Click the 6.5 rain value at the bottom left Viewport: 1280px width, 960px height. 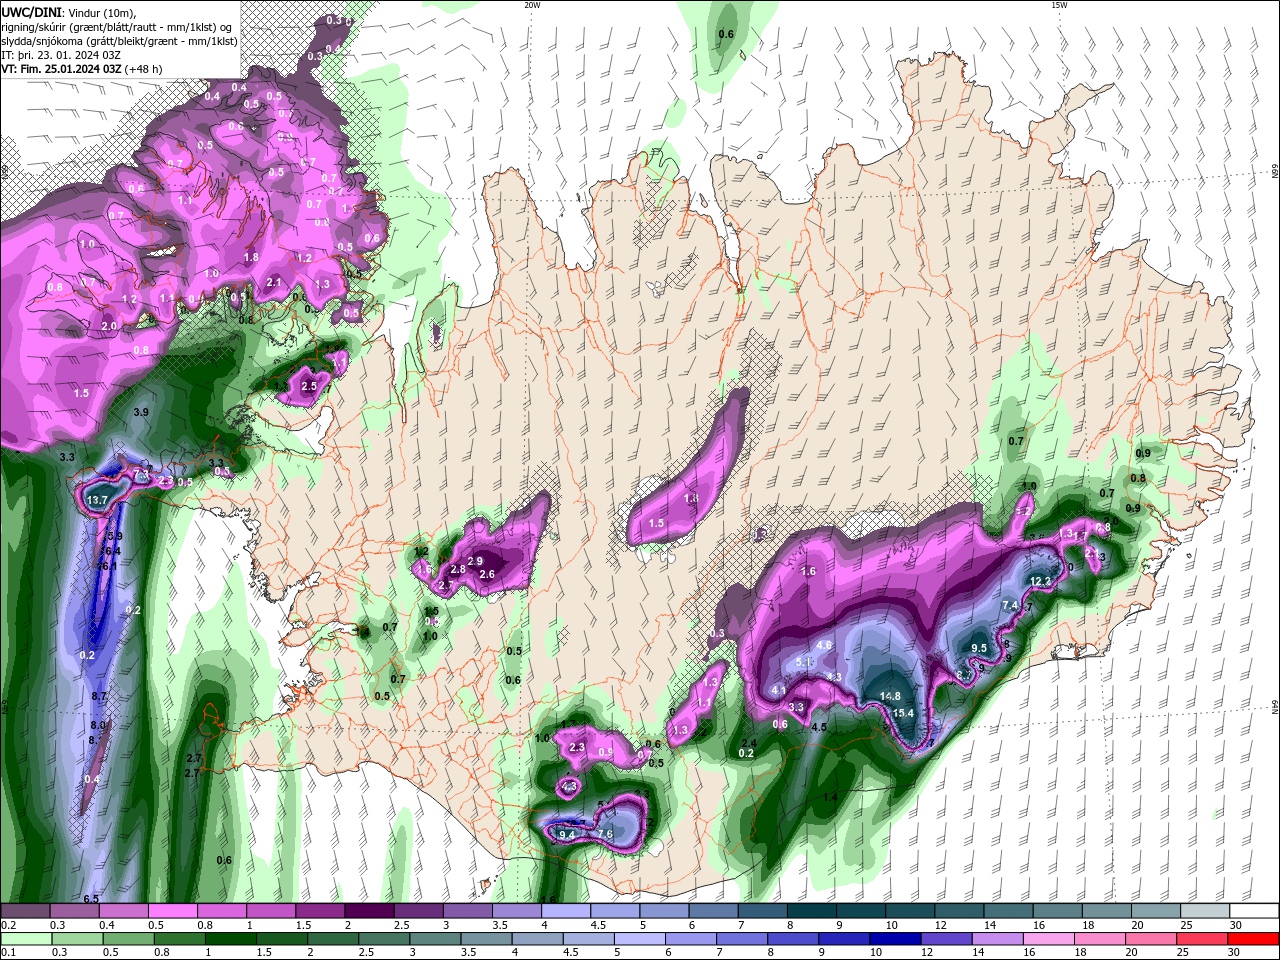[91, 900]
